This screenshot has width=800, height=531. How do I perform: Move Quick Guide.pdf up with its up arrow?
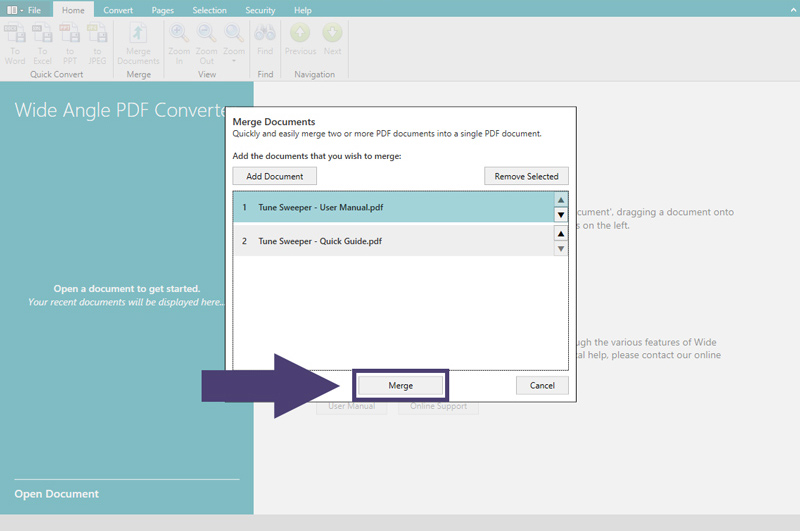point(561,234)
